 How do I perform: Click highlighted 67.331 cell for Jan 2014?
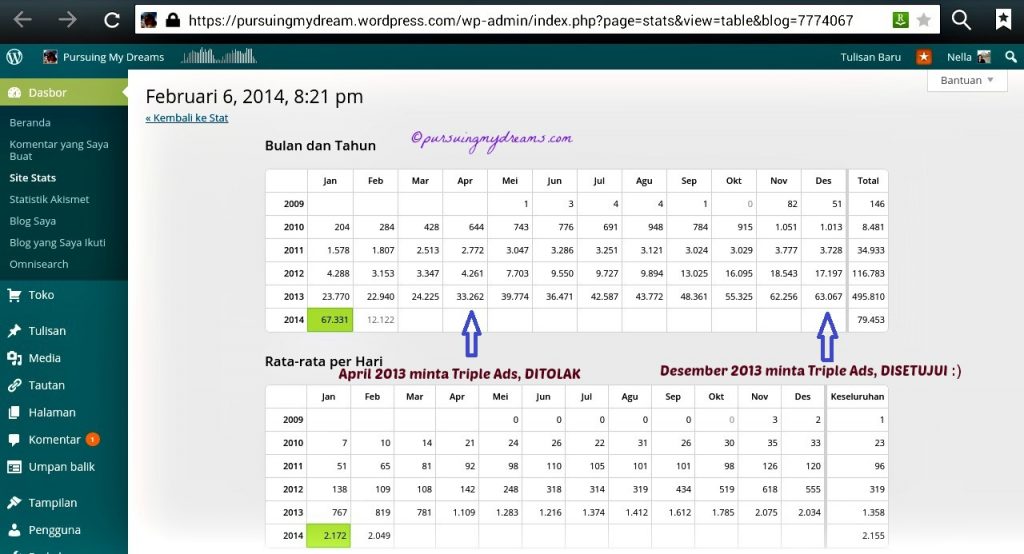[330, 319]
